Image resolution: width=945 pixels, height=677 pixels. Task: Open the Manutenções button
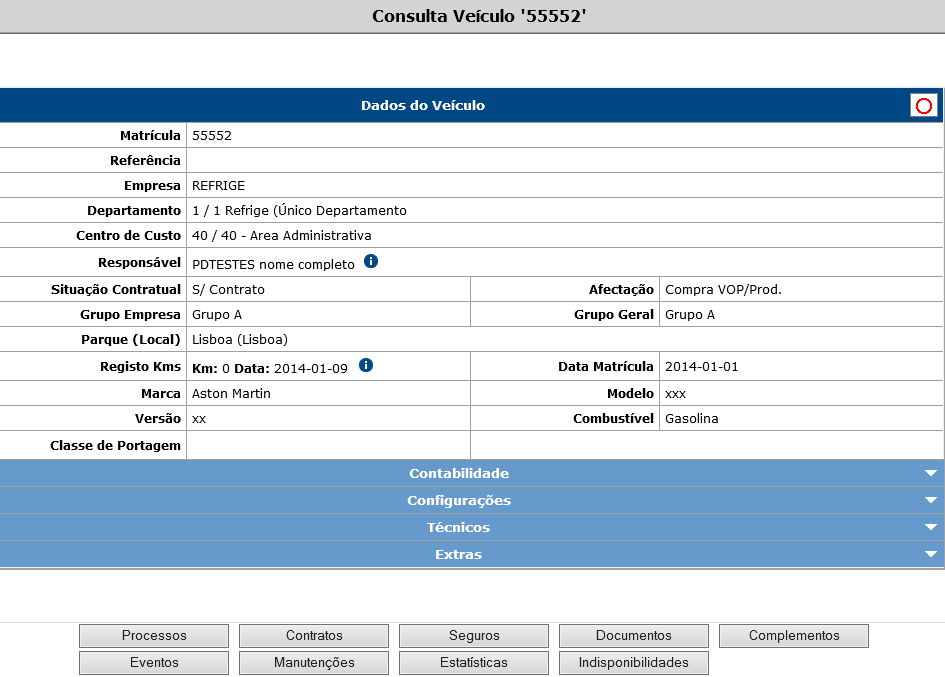click(314, 663)
